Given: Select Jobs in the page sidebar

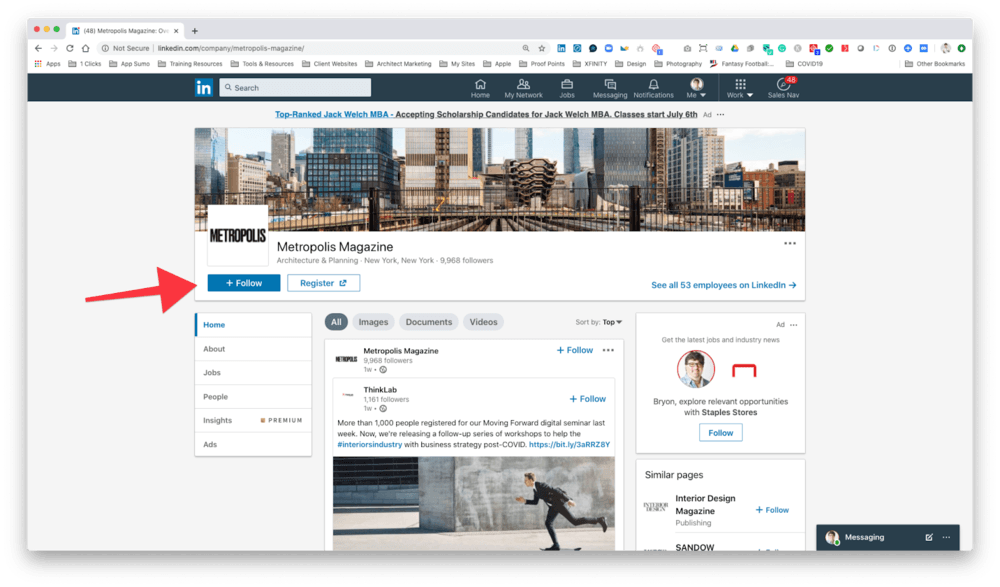Looking at the screenshot, I should tap(253, 373).
